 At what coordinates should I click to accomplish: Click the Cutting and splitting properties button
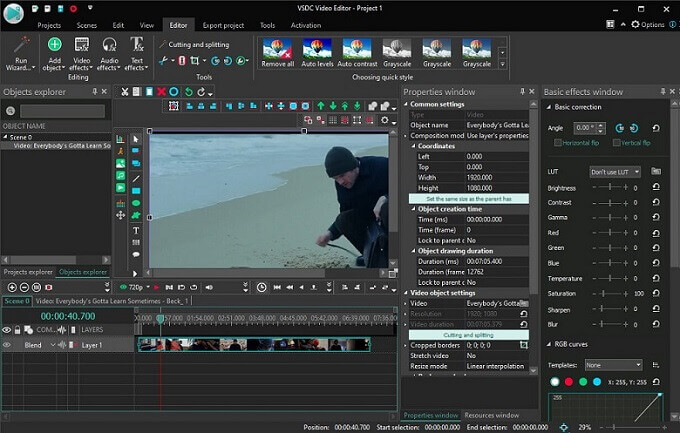coord(469,335)
